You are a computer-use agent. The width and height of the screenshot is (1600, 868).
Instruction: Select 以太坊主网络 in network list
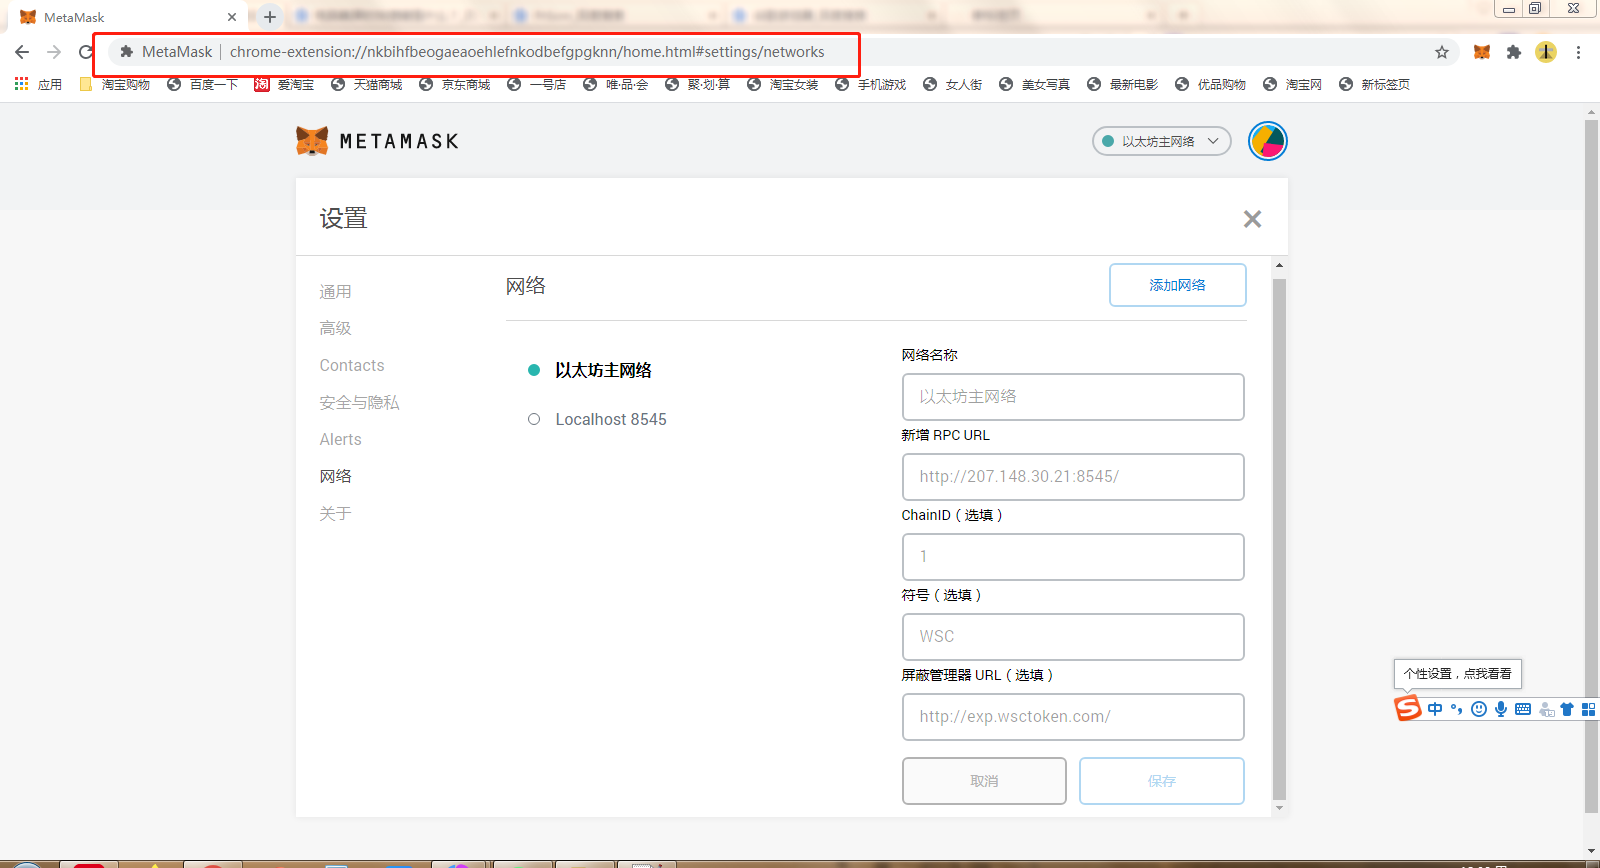(x=603, y=370)
